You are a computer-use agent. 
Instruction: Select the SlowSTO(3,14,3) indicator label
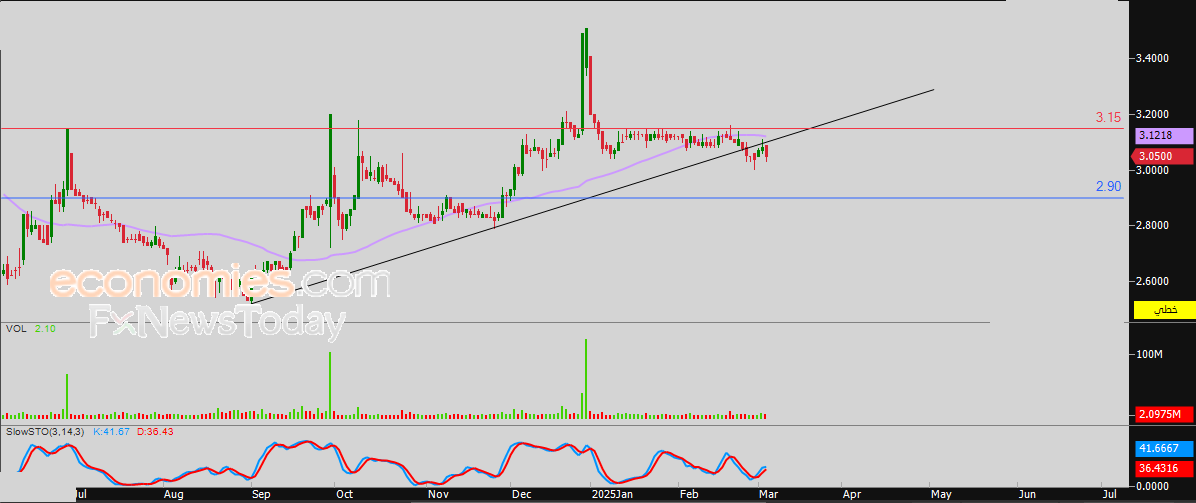[44, 432]
